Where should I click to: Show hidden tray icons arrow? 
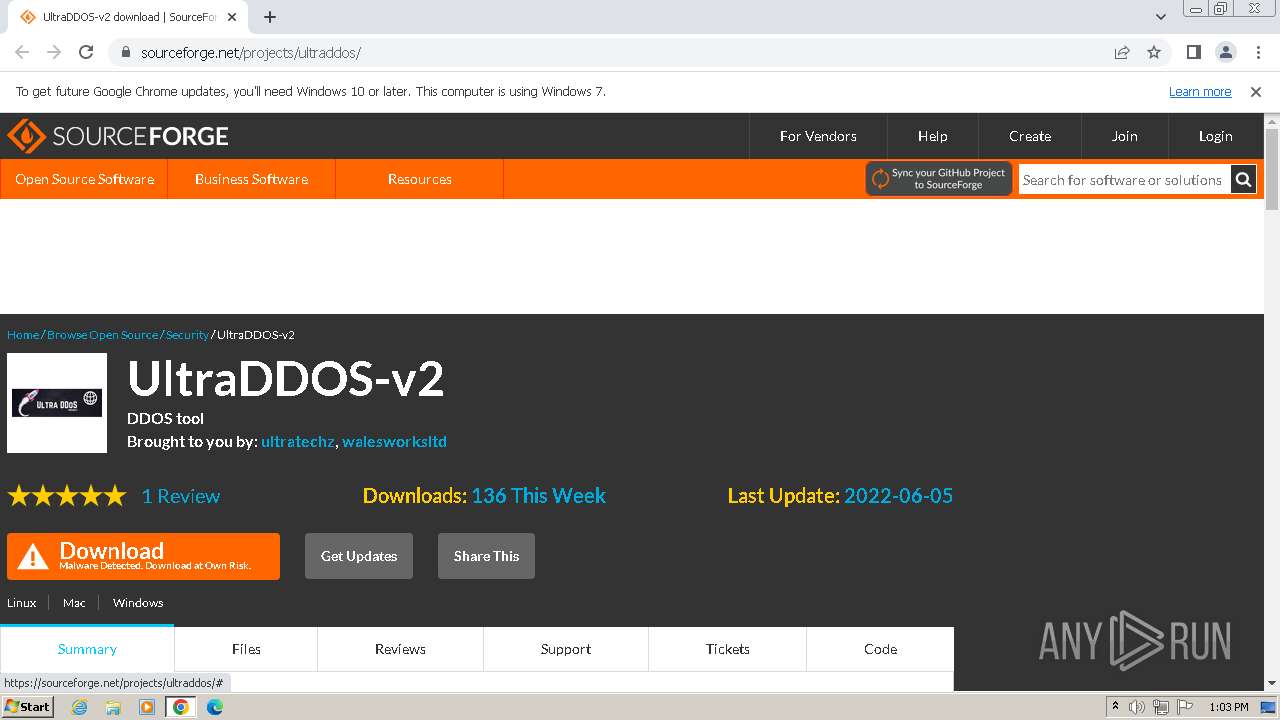[1116, 706]
